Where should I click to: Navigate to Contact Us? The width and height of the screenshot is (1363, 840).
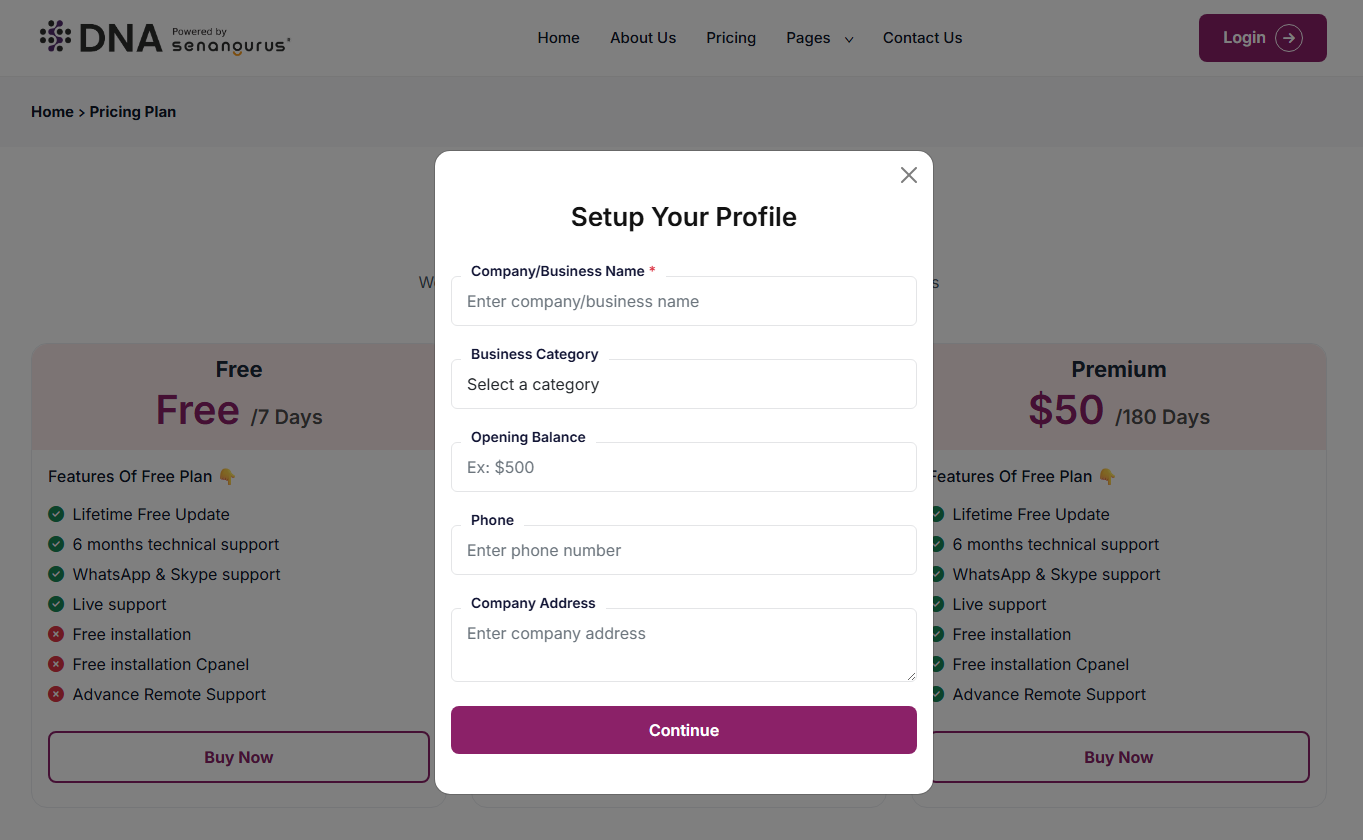coord(922,38)
